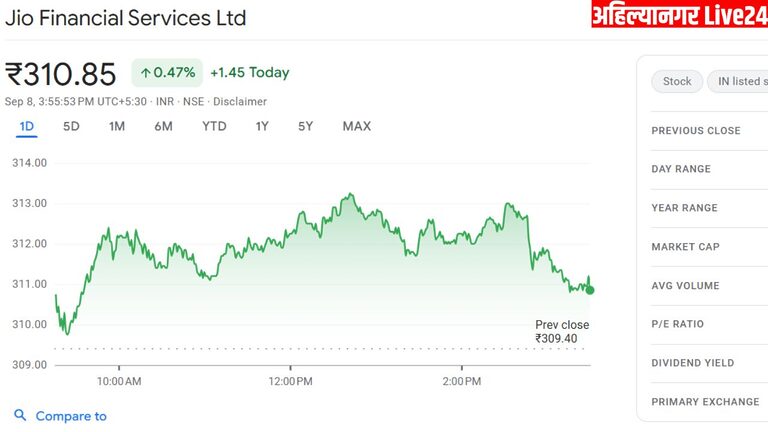The image size is (768, 432).
Task: Show the MAX time range chart
Action: [356, 126]
